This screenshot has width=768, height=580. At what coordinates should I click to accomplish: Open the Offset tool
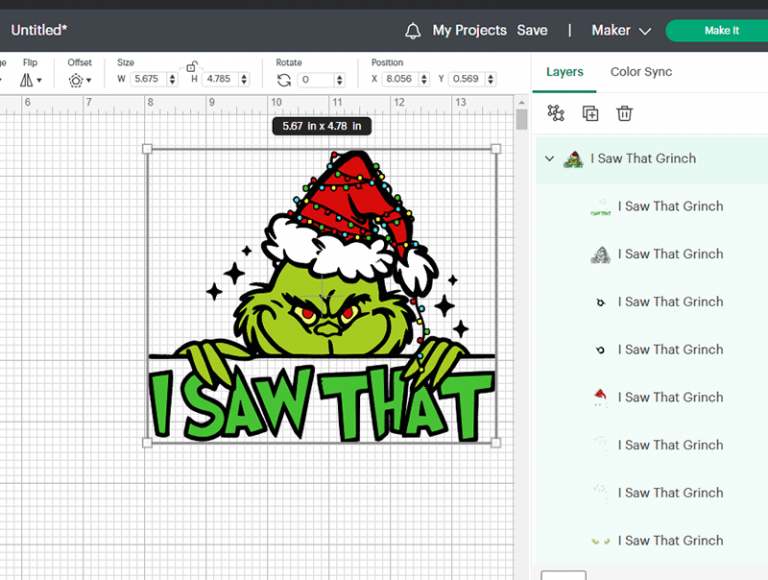[80, 80]
